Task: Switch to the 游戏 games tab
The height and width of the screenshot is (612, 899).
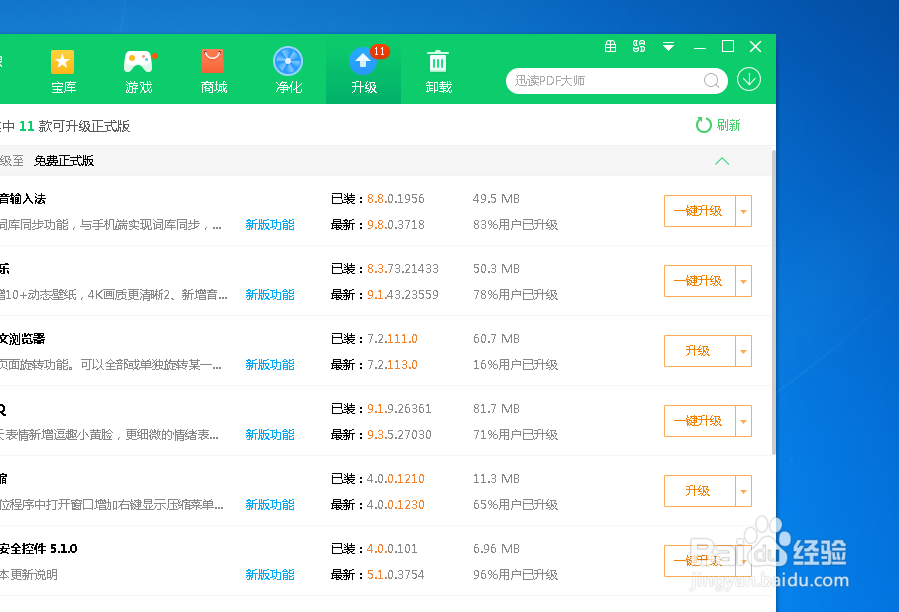Action: pos(139,70)
